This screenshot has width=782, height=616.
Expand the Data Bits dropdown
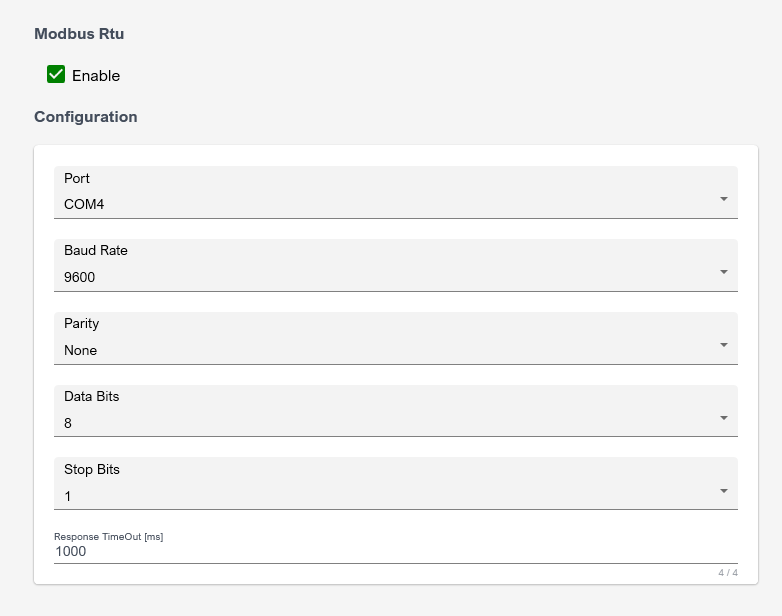point(395,411)
